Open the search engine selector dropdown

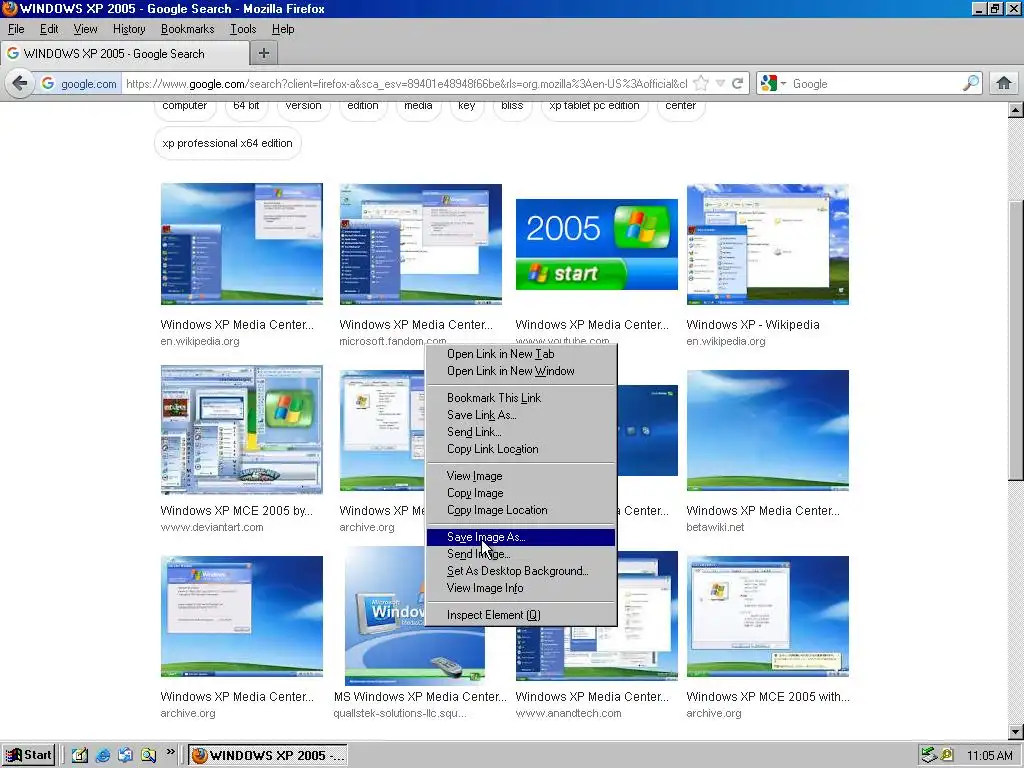pos(773,84)
